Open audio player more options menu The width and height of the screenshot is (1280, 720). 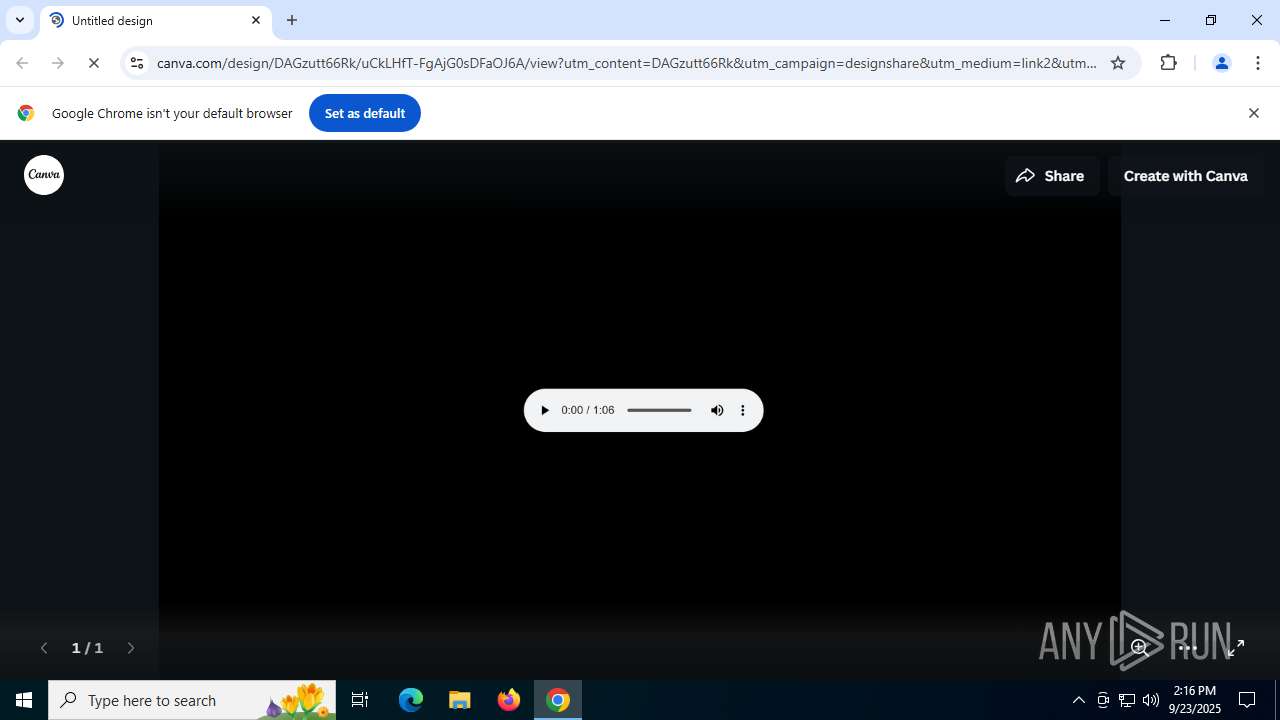pos(743,410)
